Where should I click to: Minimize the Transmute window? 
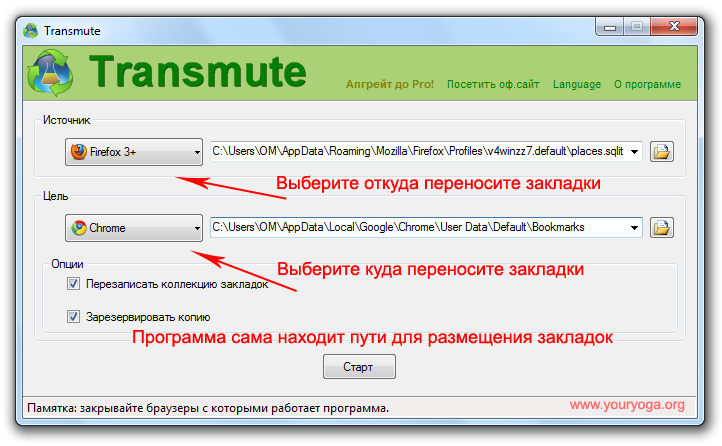tap(610, 27)
